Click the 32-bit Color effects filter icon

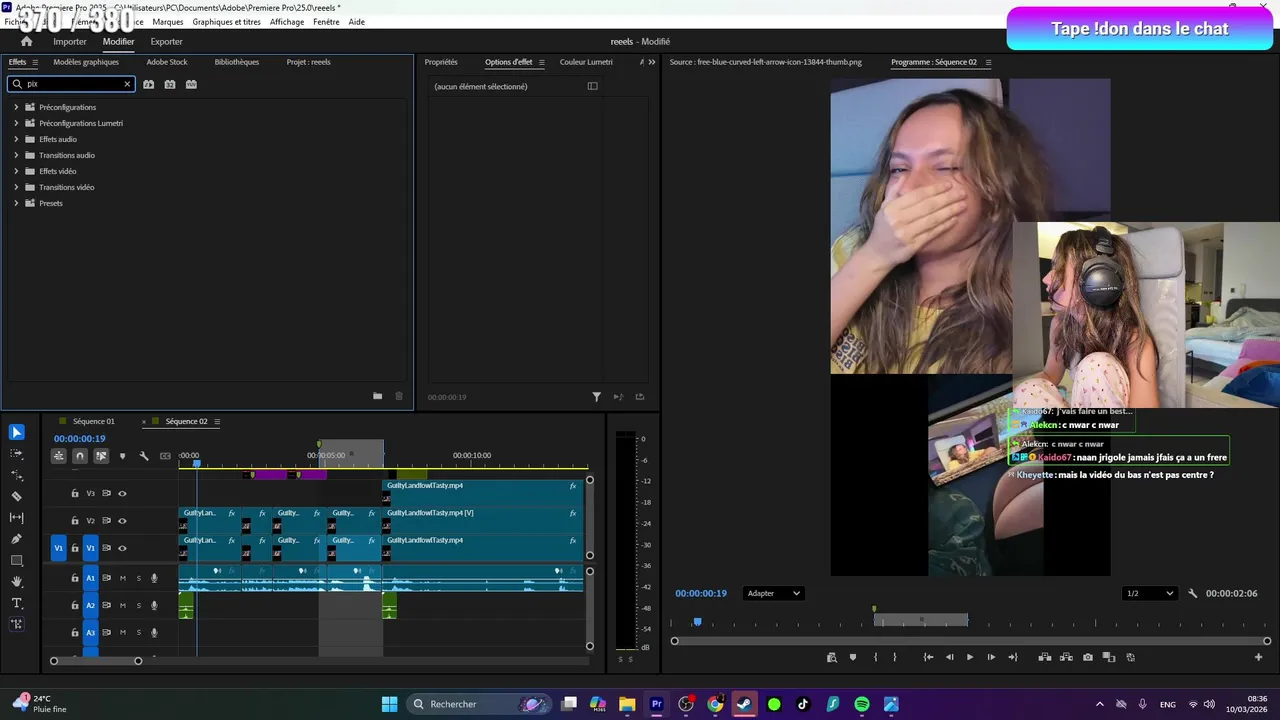(x=170, y=84)
